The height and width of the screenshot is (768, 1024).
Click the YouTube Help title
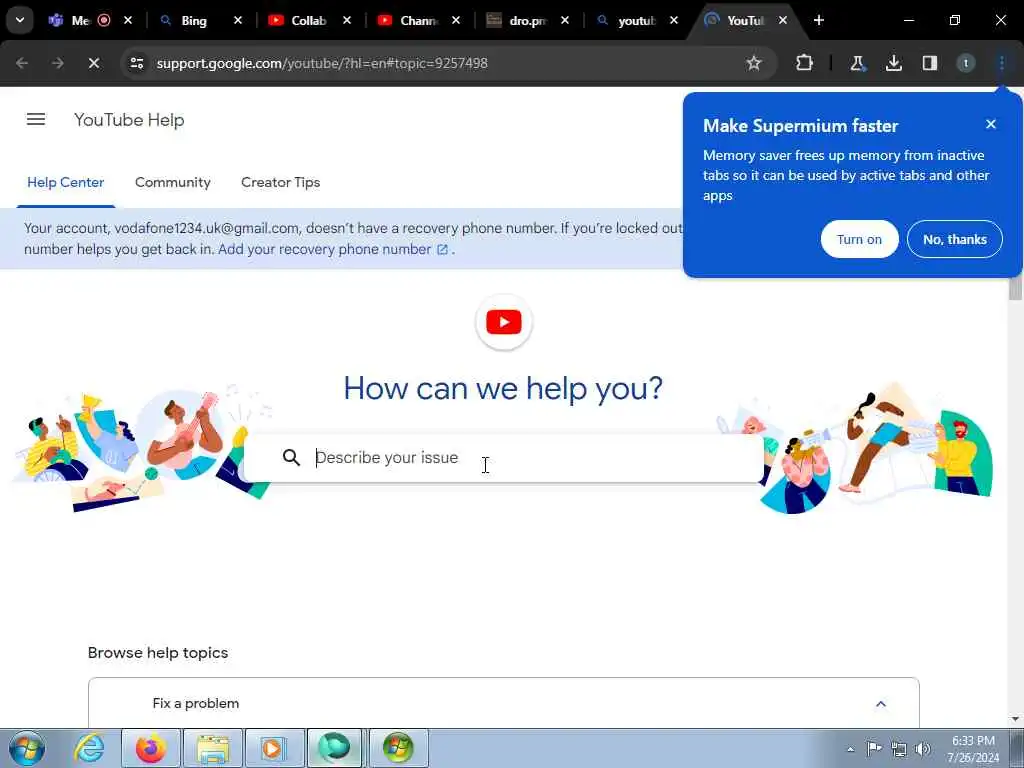129,120
